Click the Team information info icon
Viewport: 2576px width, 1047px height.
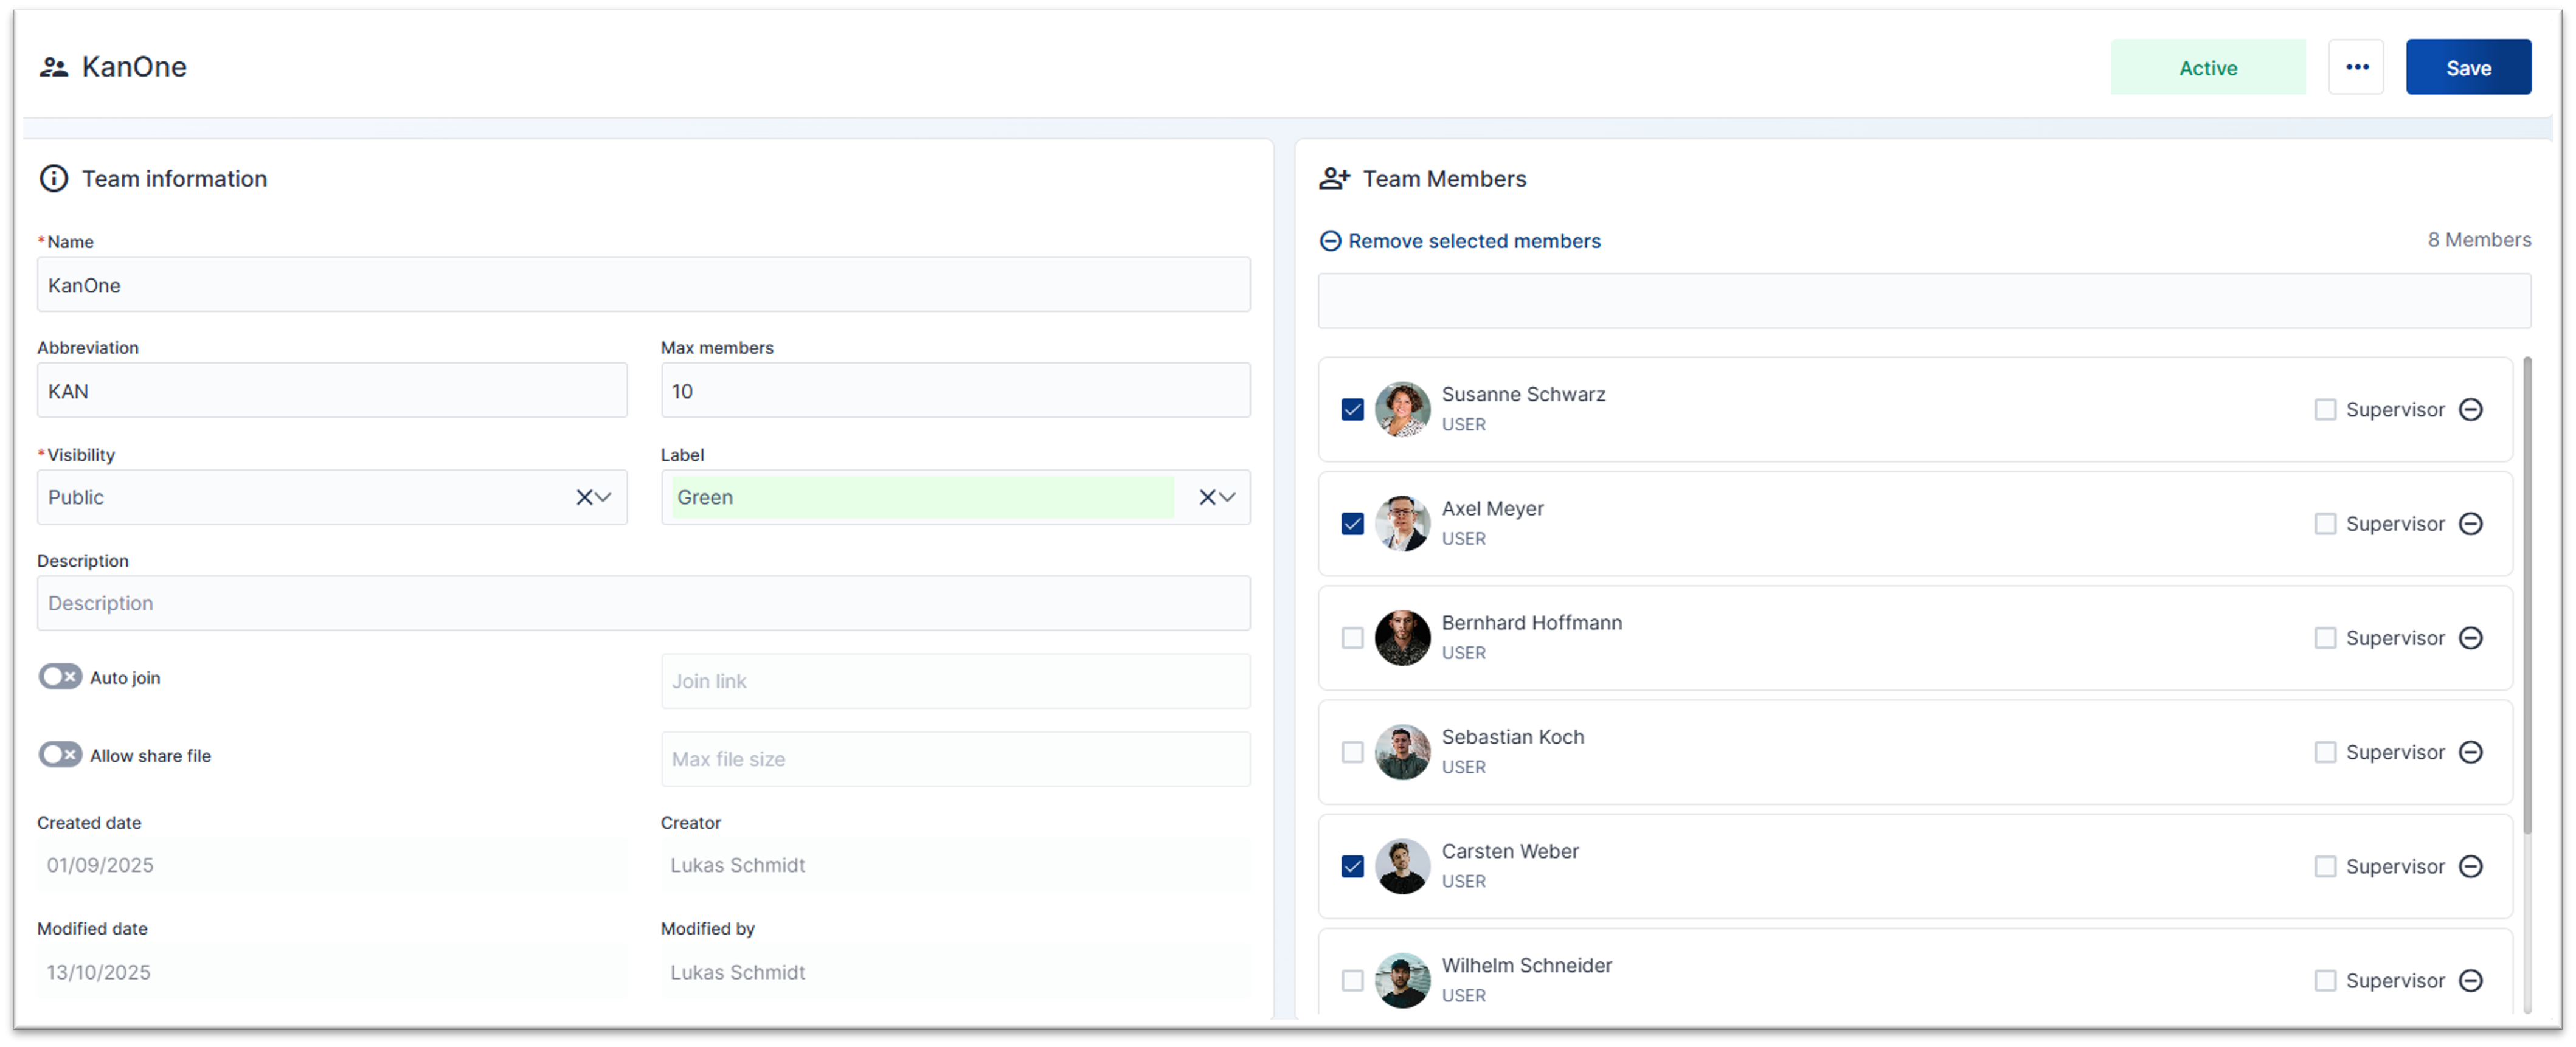pyautogui.click(x=53, y=178)
